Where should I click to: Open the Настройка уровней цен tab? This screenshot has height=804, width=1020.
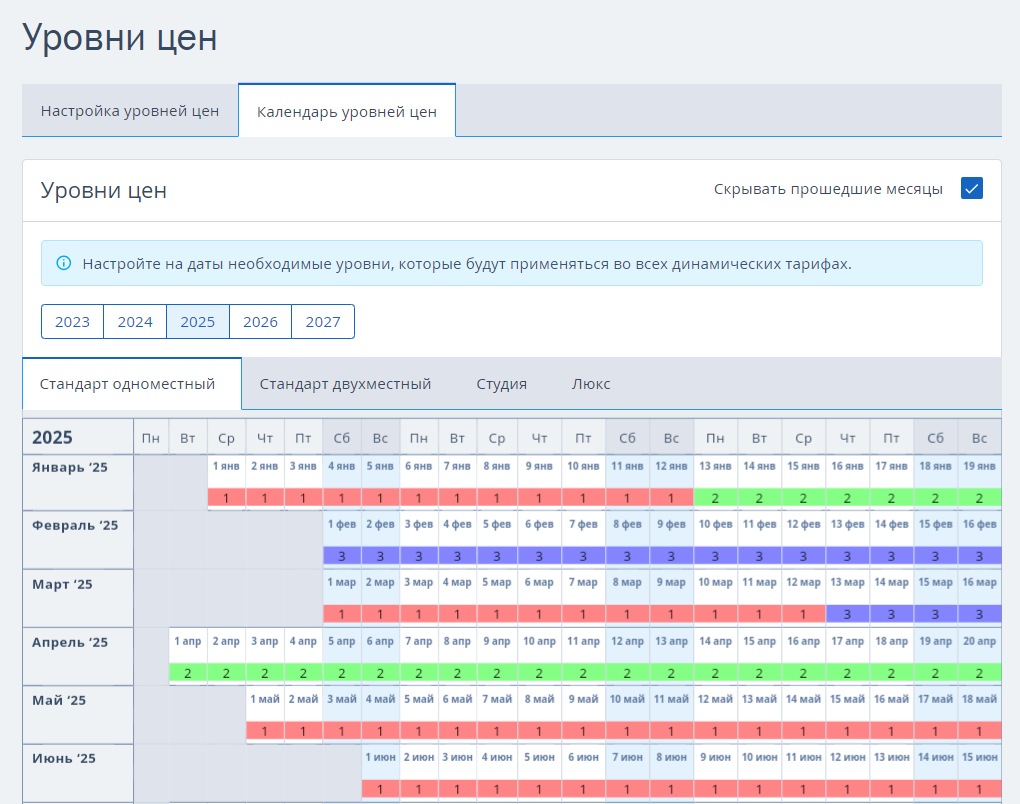pos(130,111)
